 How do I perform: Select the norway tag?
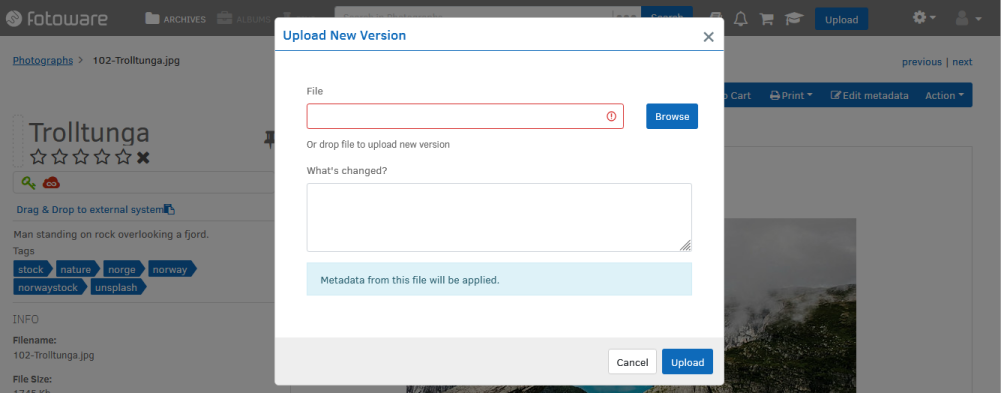click(172, 269)
